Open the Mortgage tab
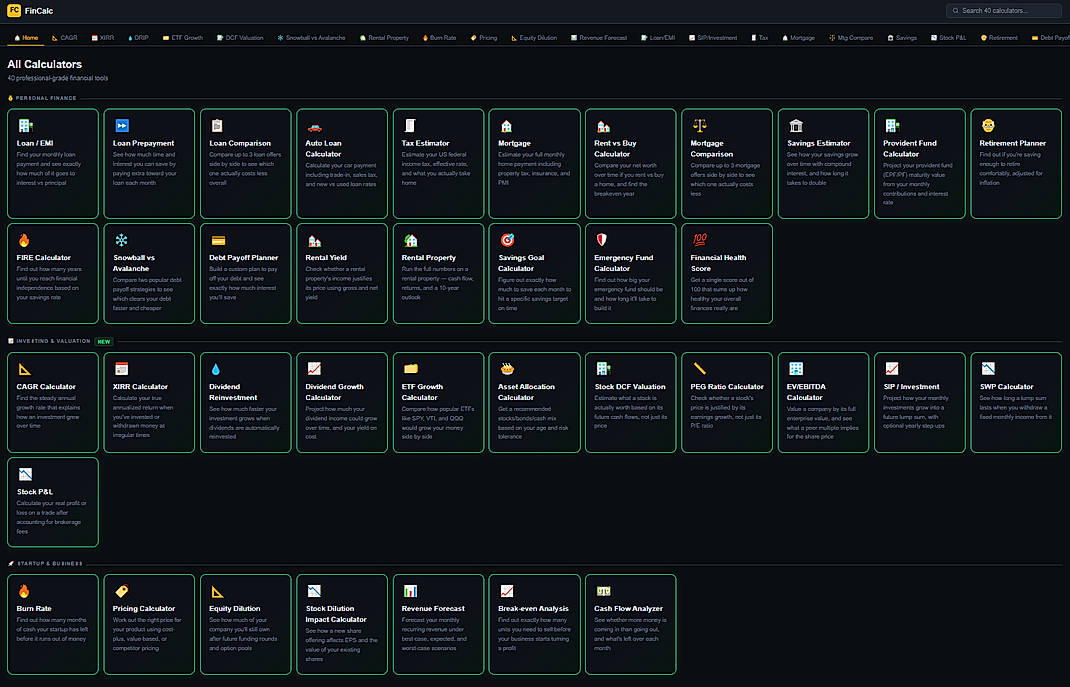This screenshot has height=687, width=1070. (x=798, y=38)
